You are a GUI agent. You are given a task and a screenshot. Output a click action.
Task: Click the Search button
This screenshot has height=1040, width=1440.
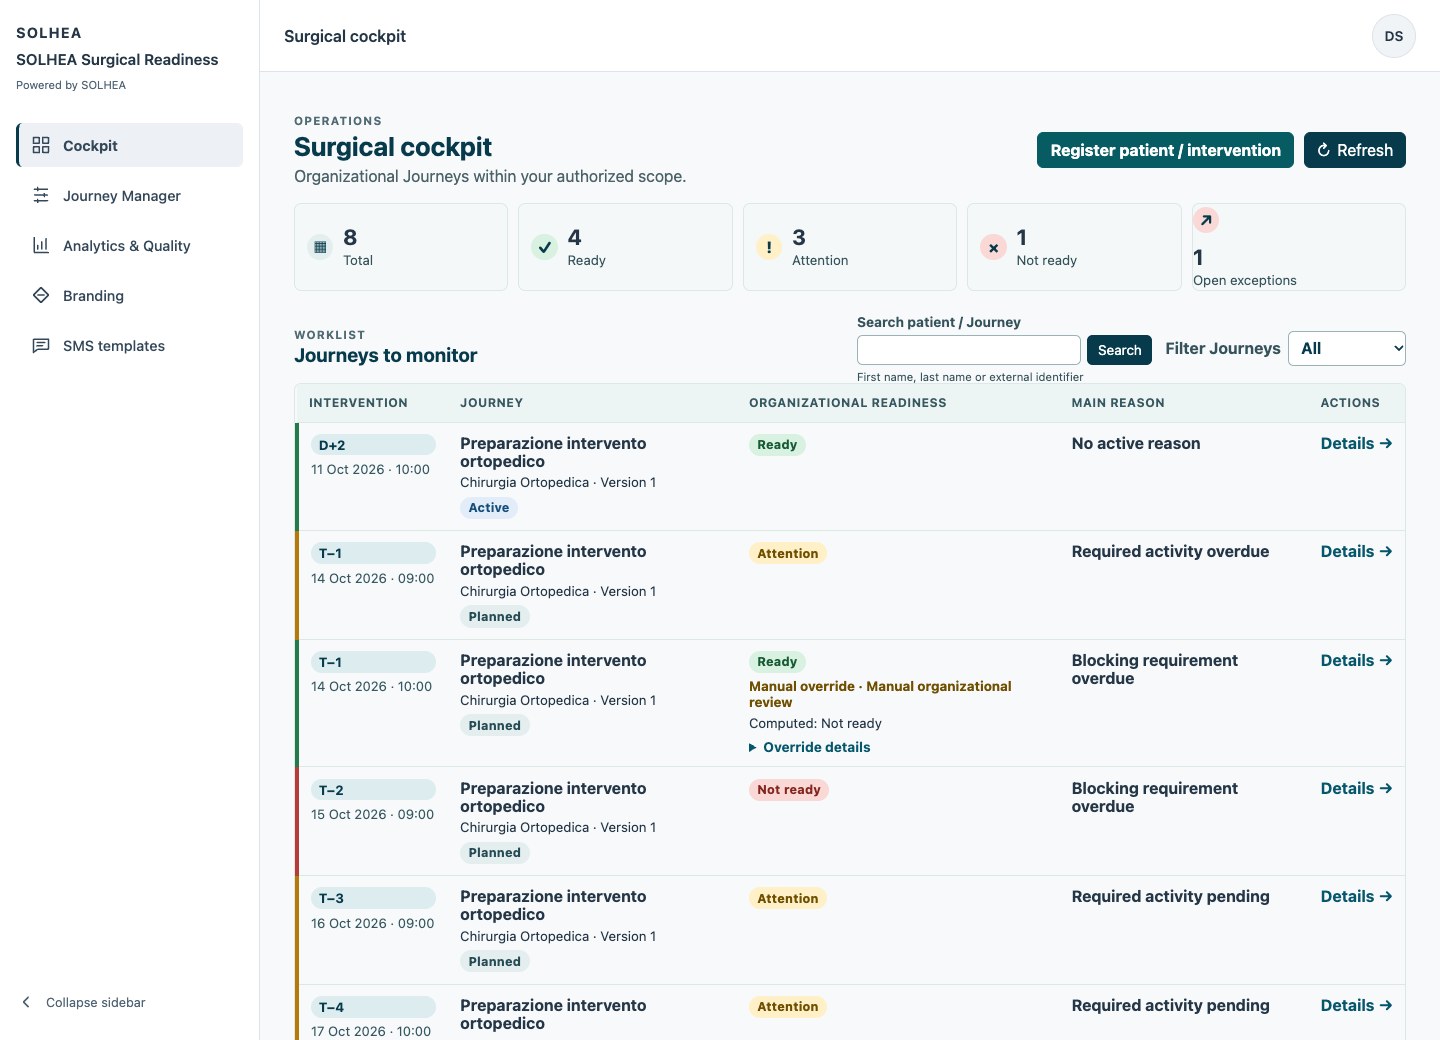(x=1119, y=350)
